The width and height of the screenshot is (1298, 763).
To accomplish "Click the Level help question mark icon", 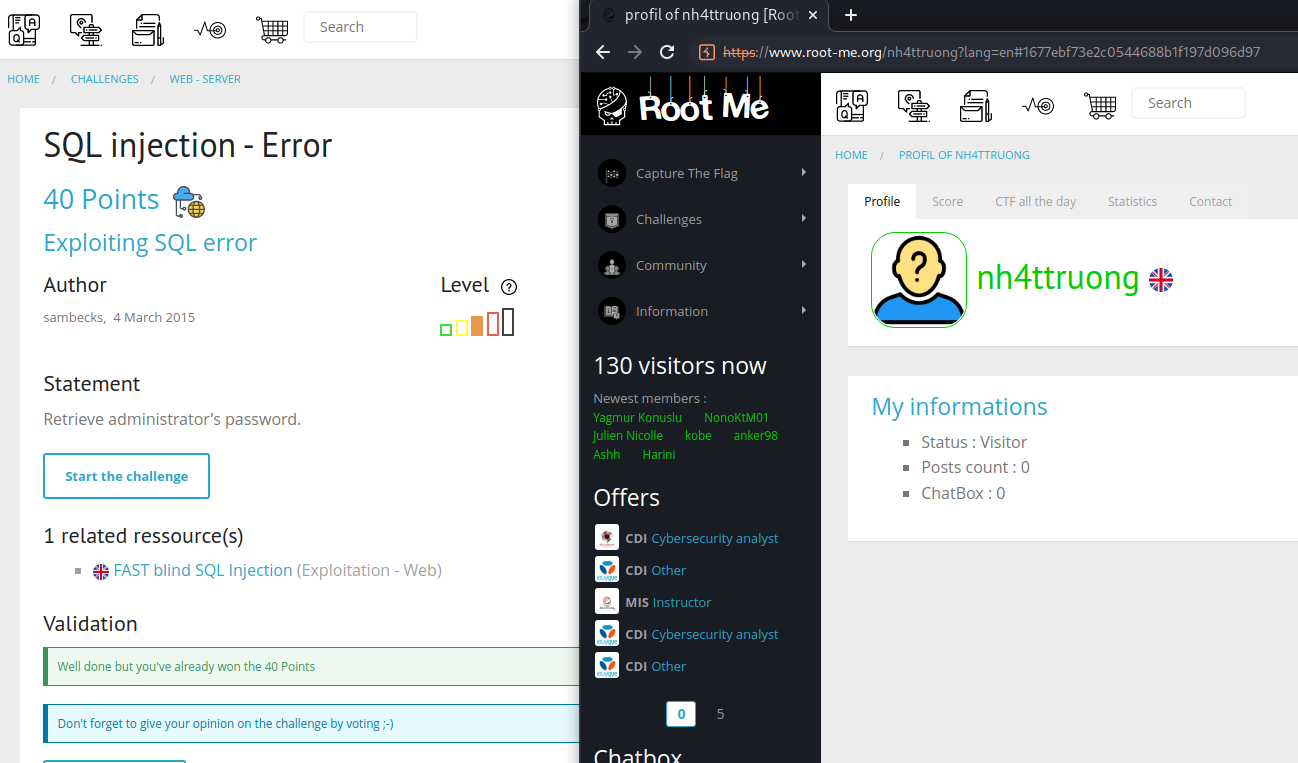I will [509, 287].
